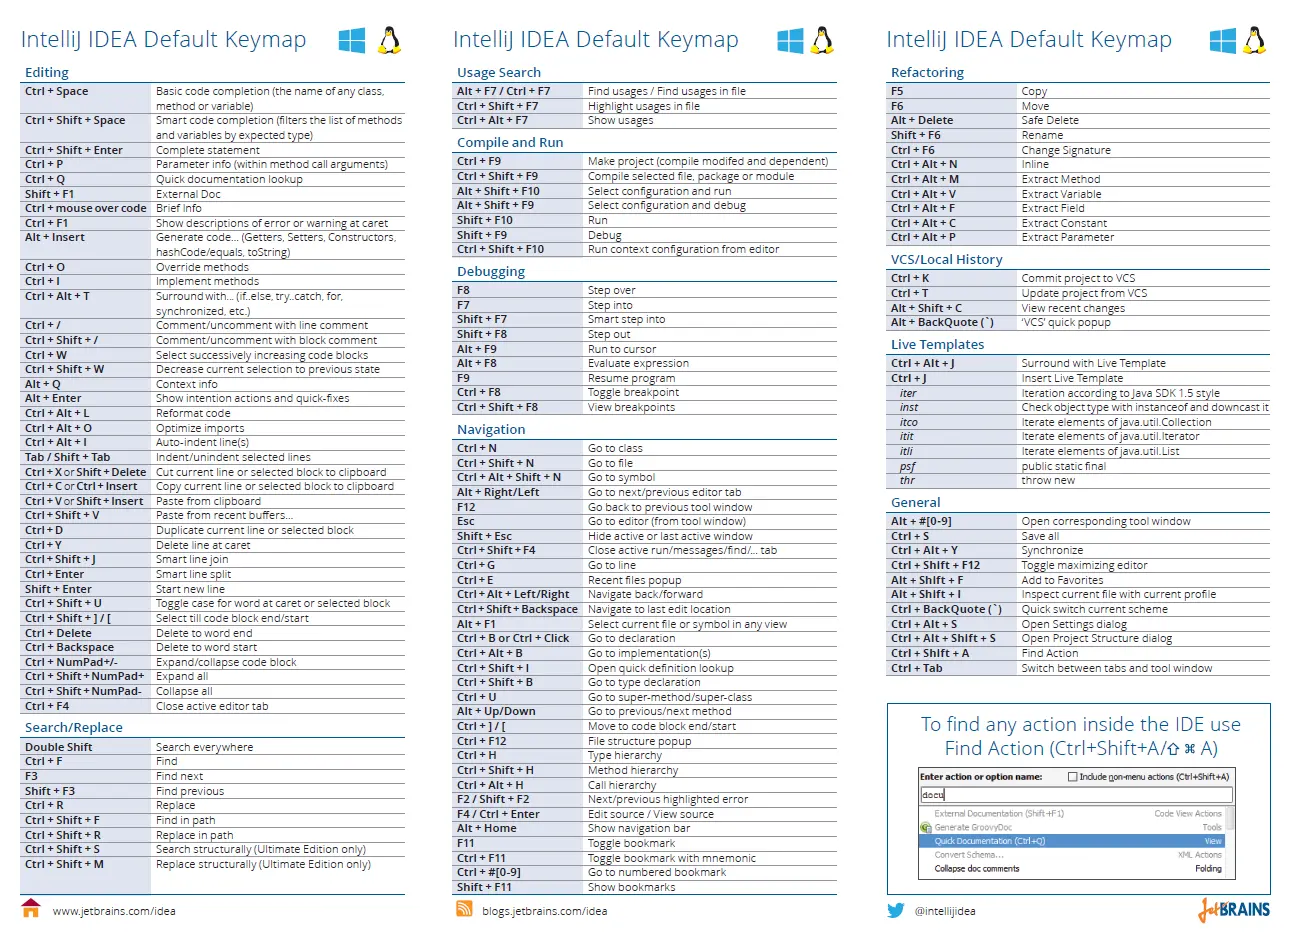Click the 'General' section heading
The height and width of the screenshot is (933, 1292).
click(916, 503)
